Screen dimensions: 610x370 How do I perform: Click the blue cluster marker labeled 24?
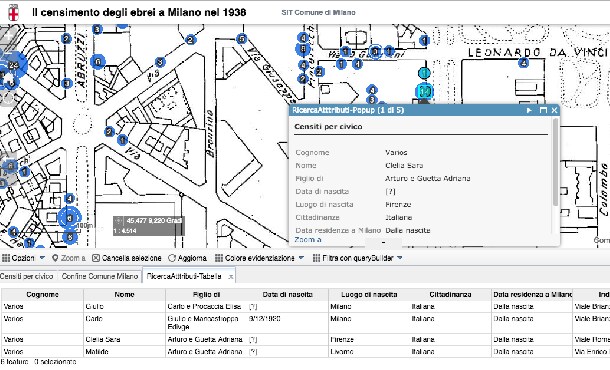(x=14, y=65)
